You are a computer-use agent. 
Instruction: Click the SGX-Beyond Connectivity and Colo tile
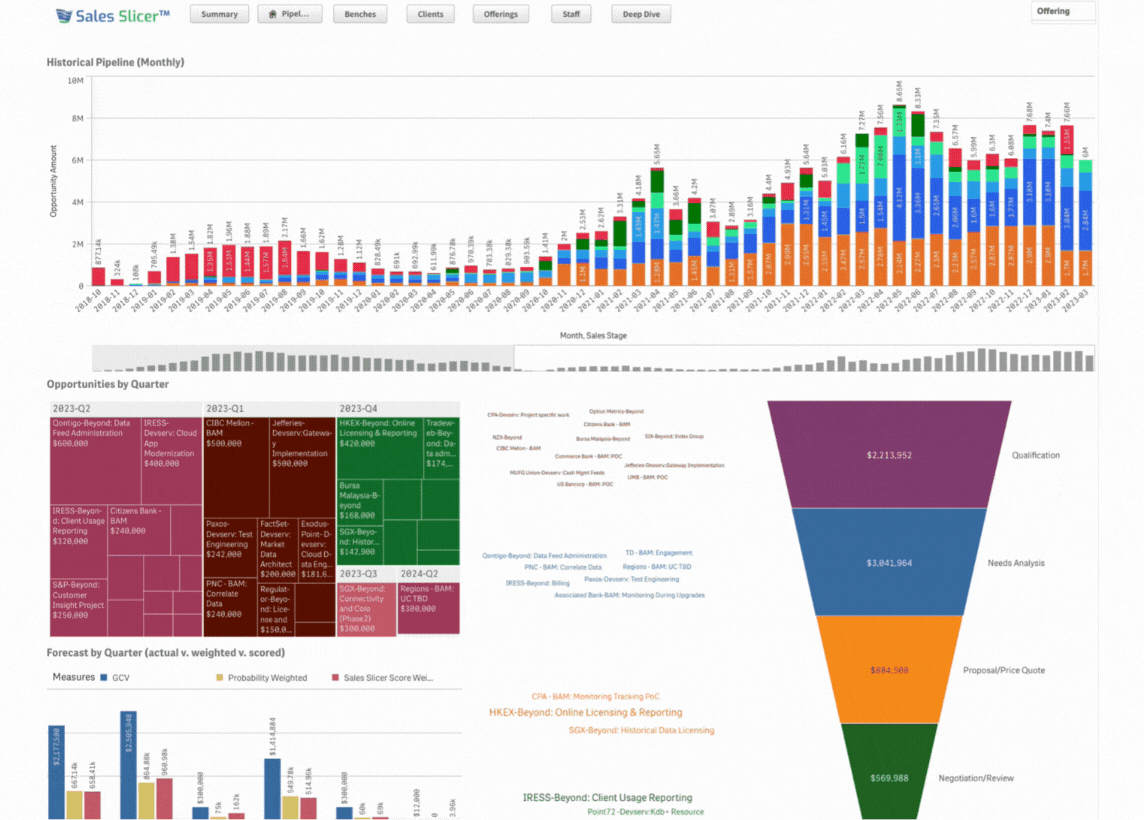pyautogui.click(x=367, y=608)
